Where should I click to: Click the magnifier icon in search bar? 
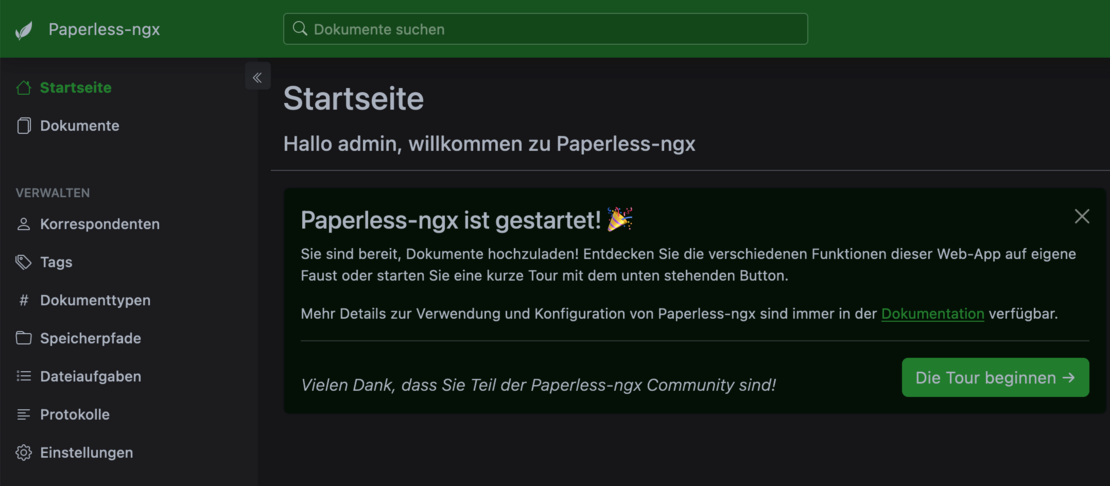tap(299, 29)
